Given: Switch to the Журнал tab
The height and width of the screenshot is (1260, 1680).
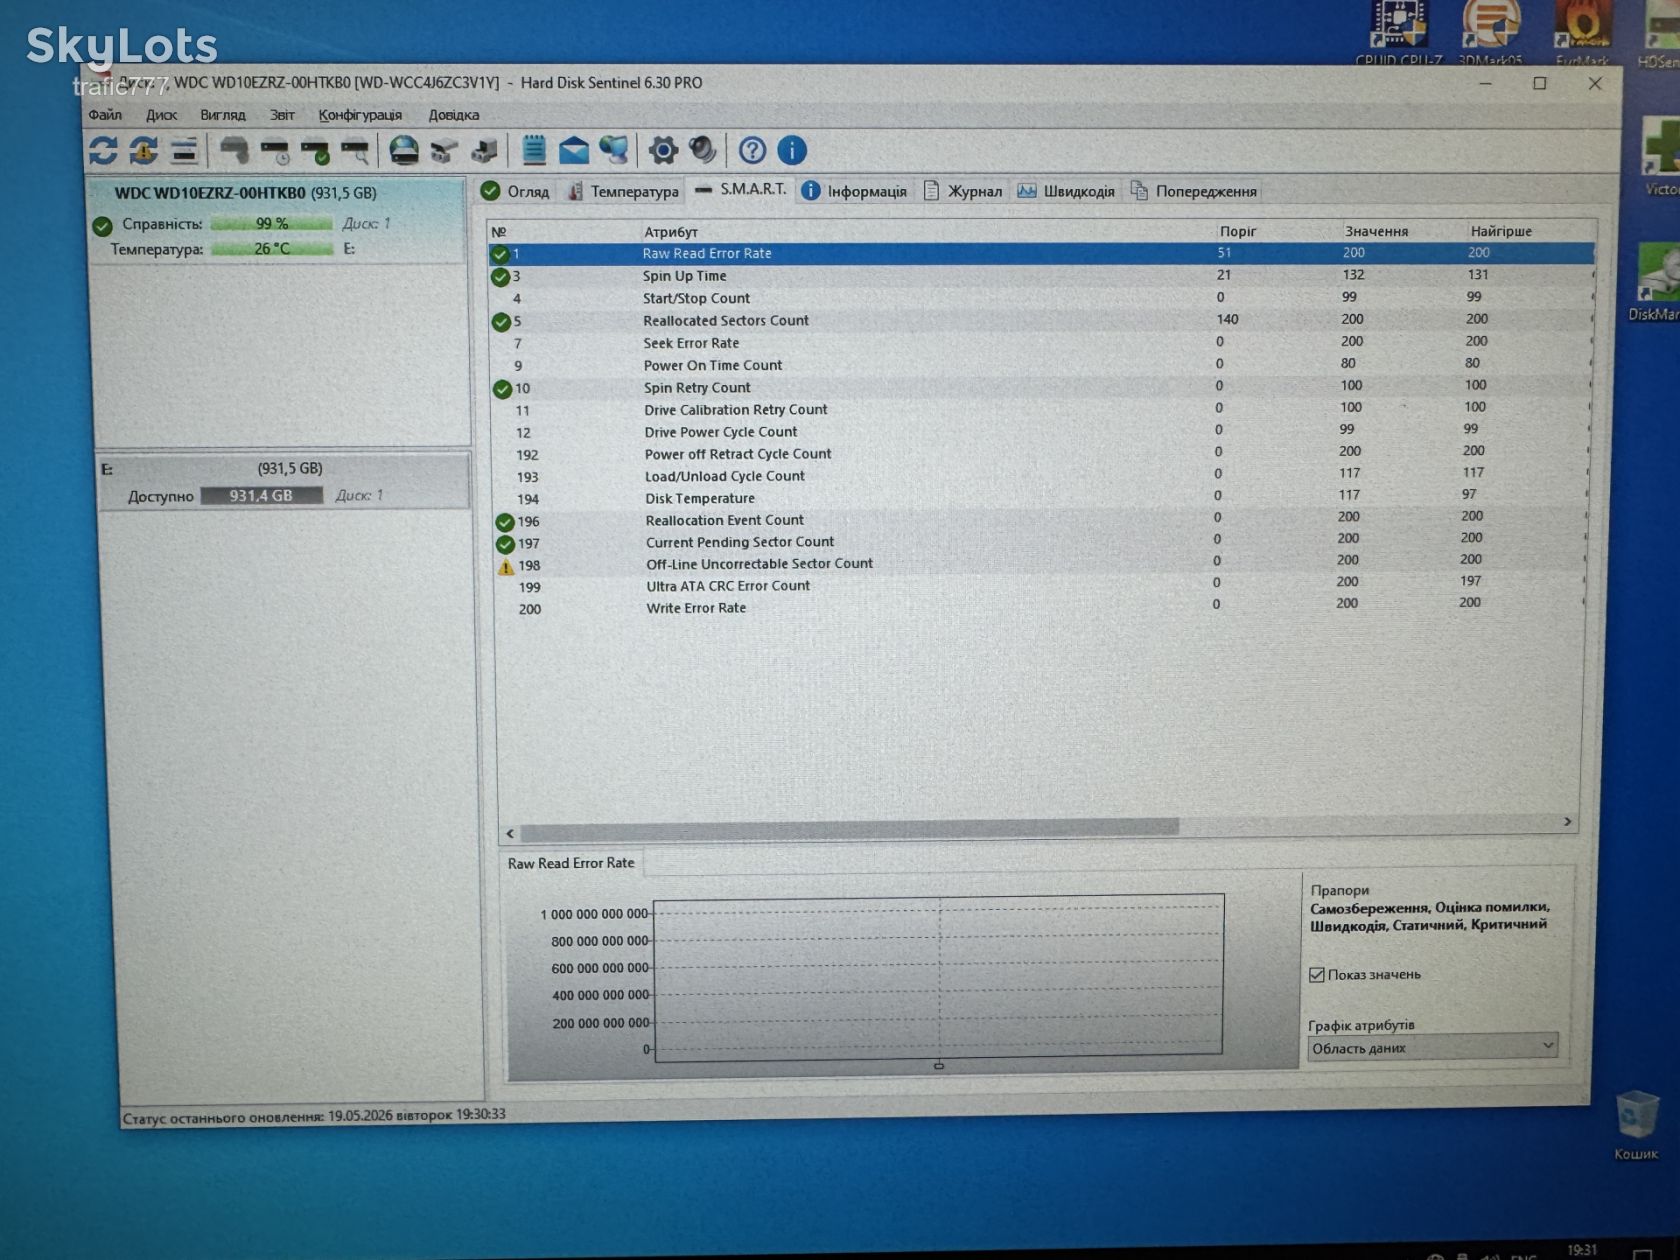Looking at the screenshot, I should 962,191.
